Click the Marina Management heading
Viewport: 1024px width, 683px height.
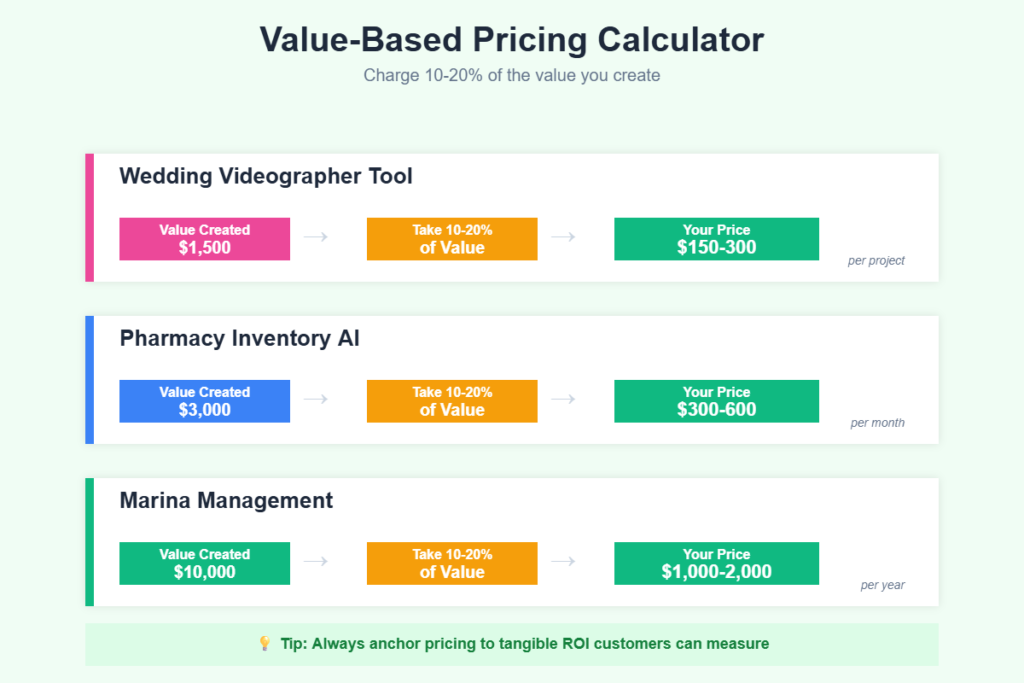click(x=226, y=500)
